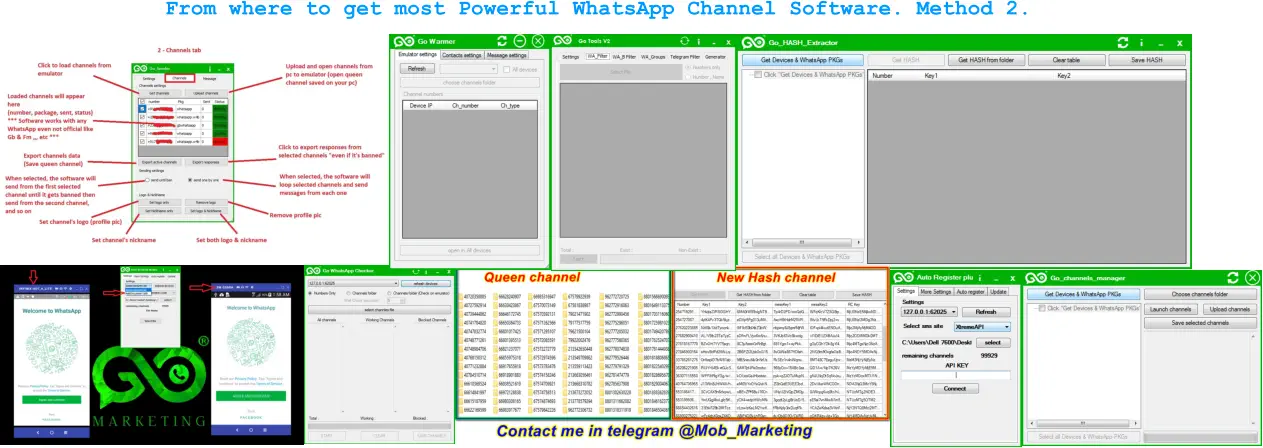Open the XtremeAPI sms site dropdown
Screen dimensions: 1263x448
982,327
